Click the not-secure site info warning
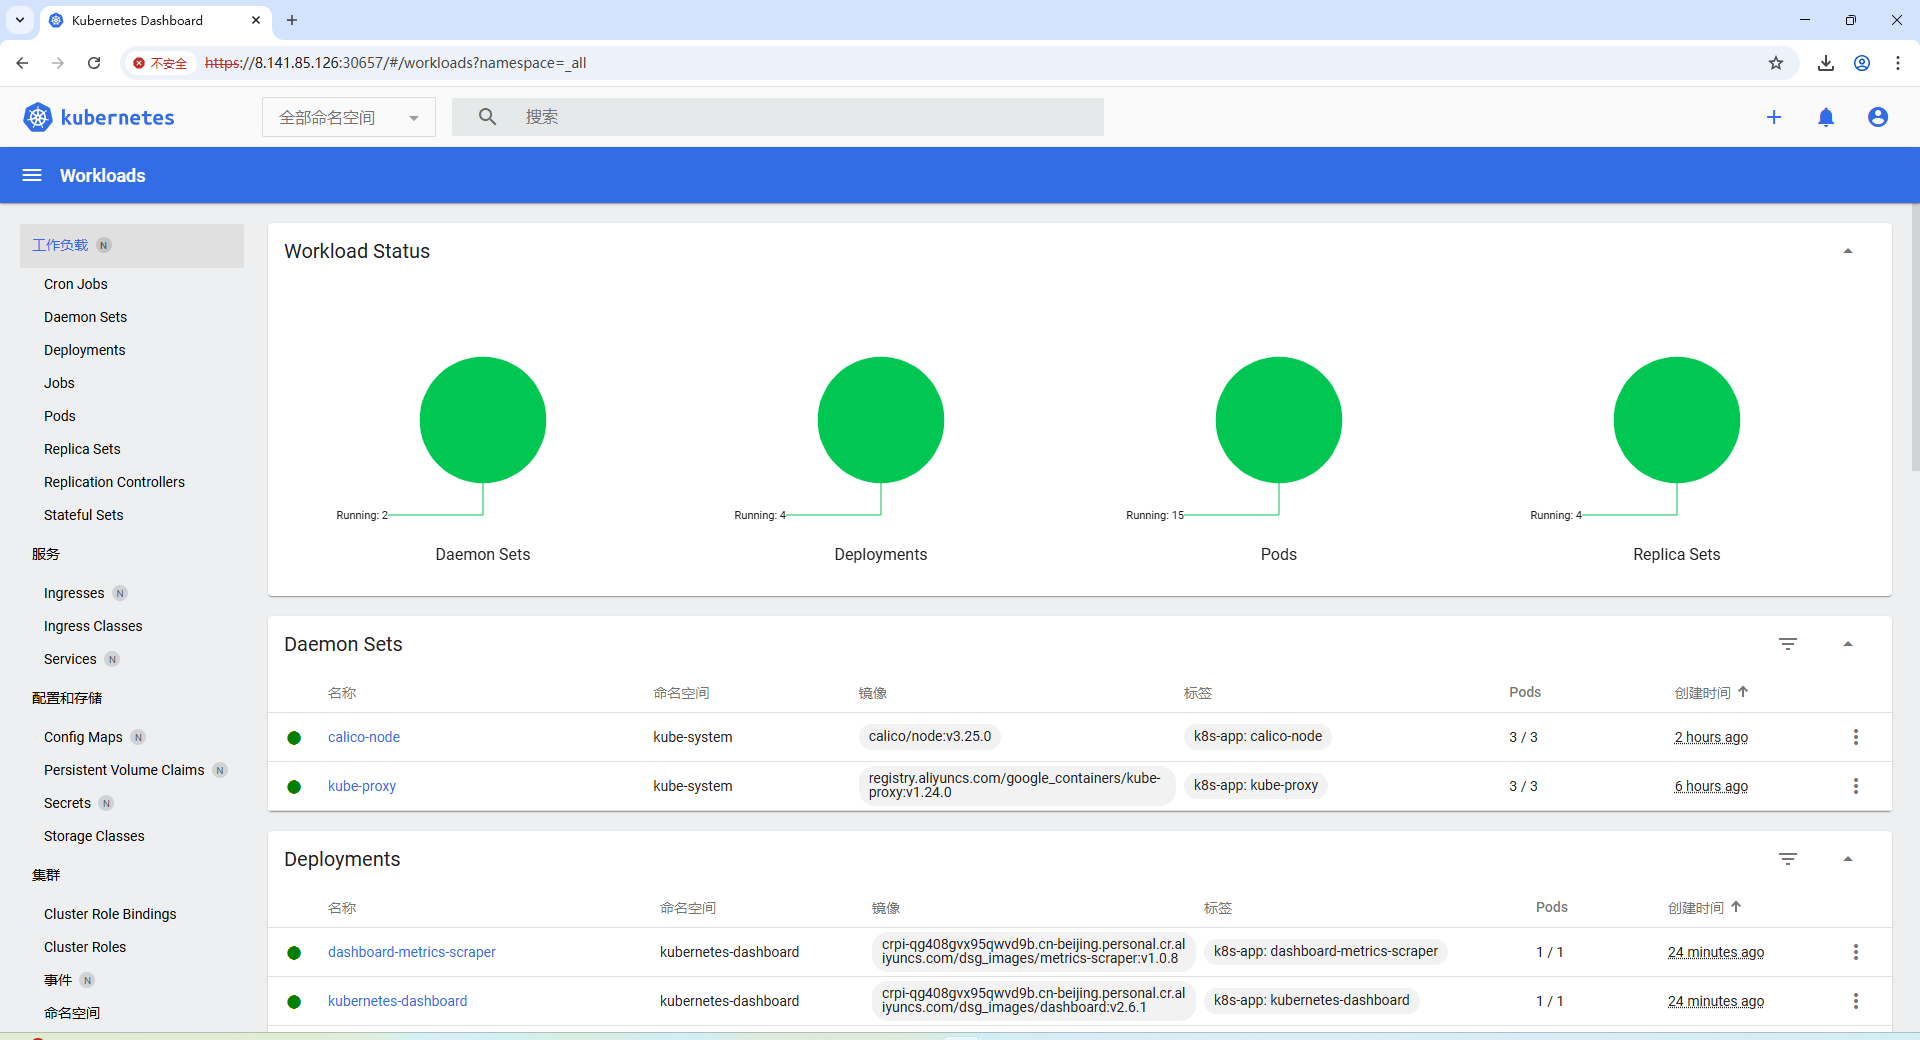This screenshot has height=1040, width=1920. [160, 63]
